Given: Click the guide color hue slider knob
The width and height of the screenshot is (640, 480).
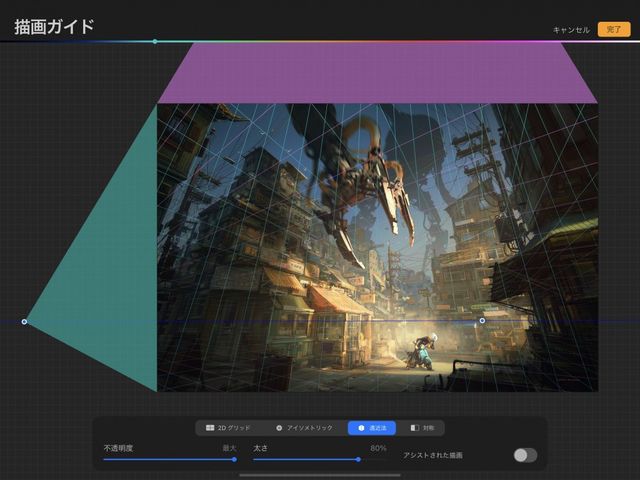Looking at the screenshot, I should 155,42.
